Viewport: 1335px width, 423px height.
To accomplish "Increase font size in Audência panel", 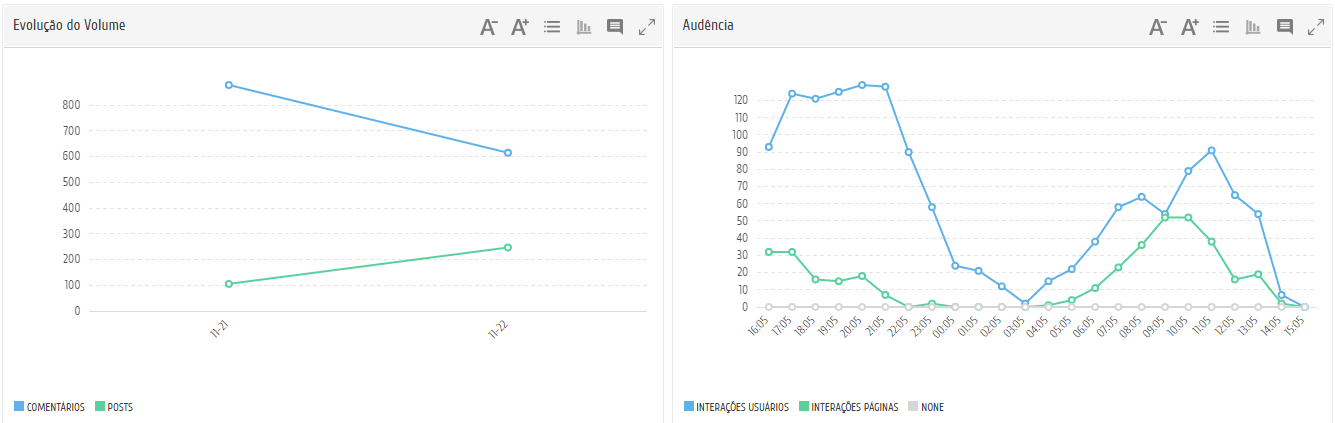I will 1190,27.
